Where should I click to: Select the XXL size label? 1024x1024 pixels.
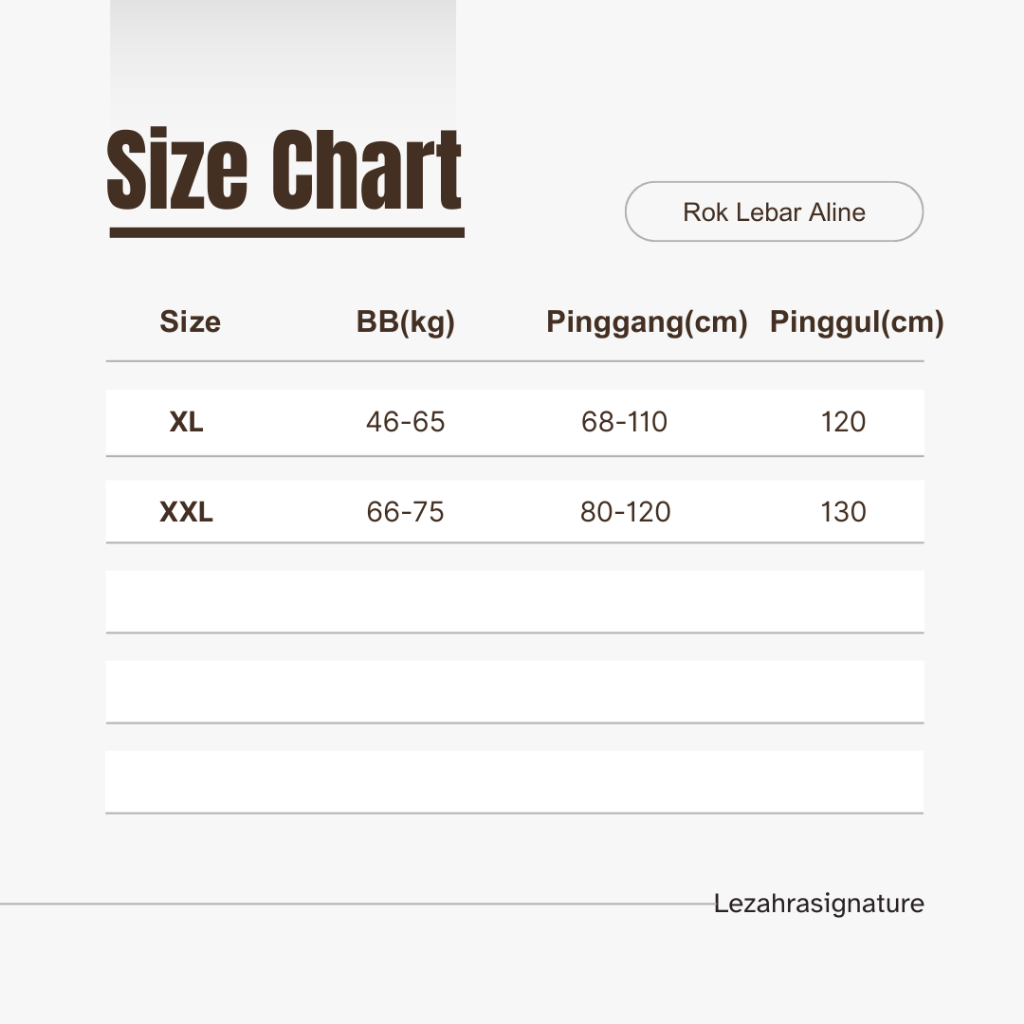(x=186, y=512)
